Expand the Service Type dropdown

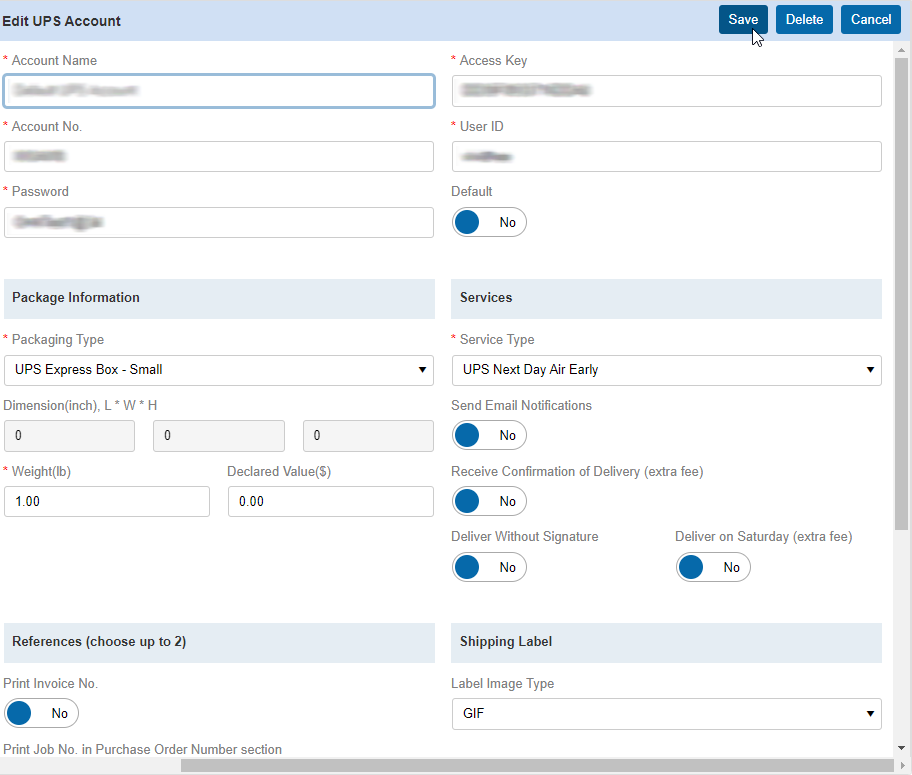click(666, 370)
